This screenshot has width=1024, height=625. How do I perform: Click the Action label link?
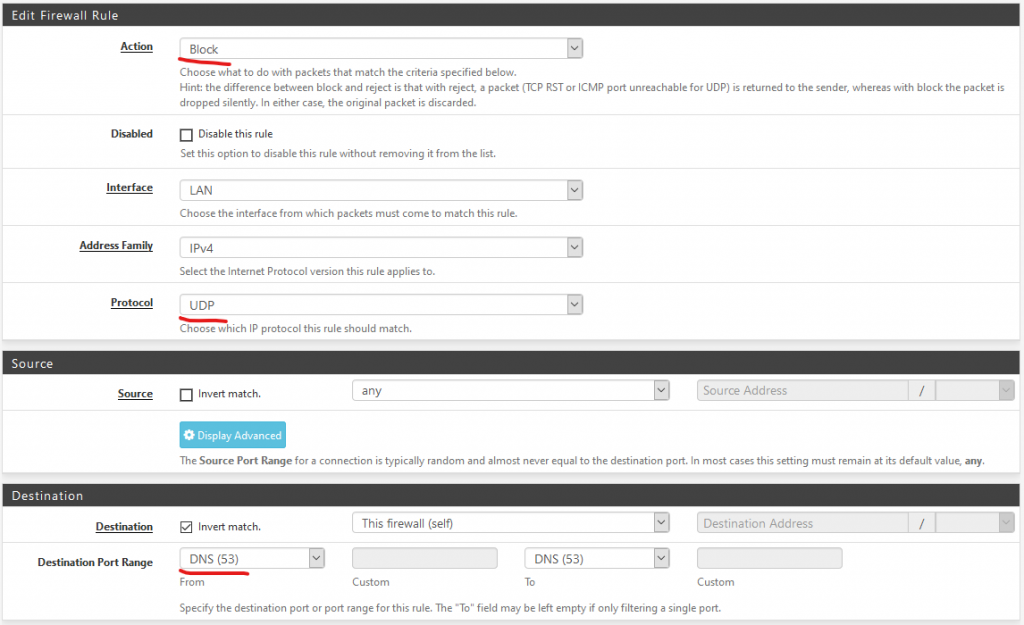point(136,46)
